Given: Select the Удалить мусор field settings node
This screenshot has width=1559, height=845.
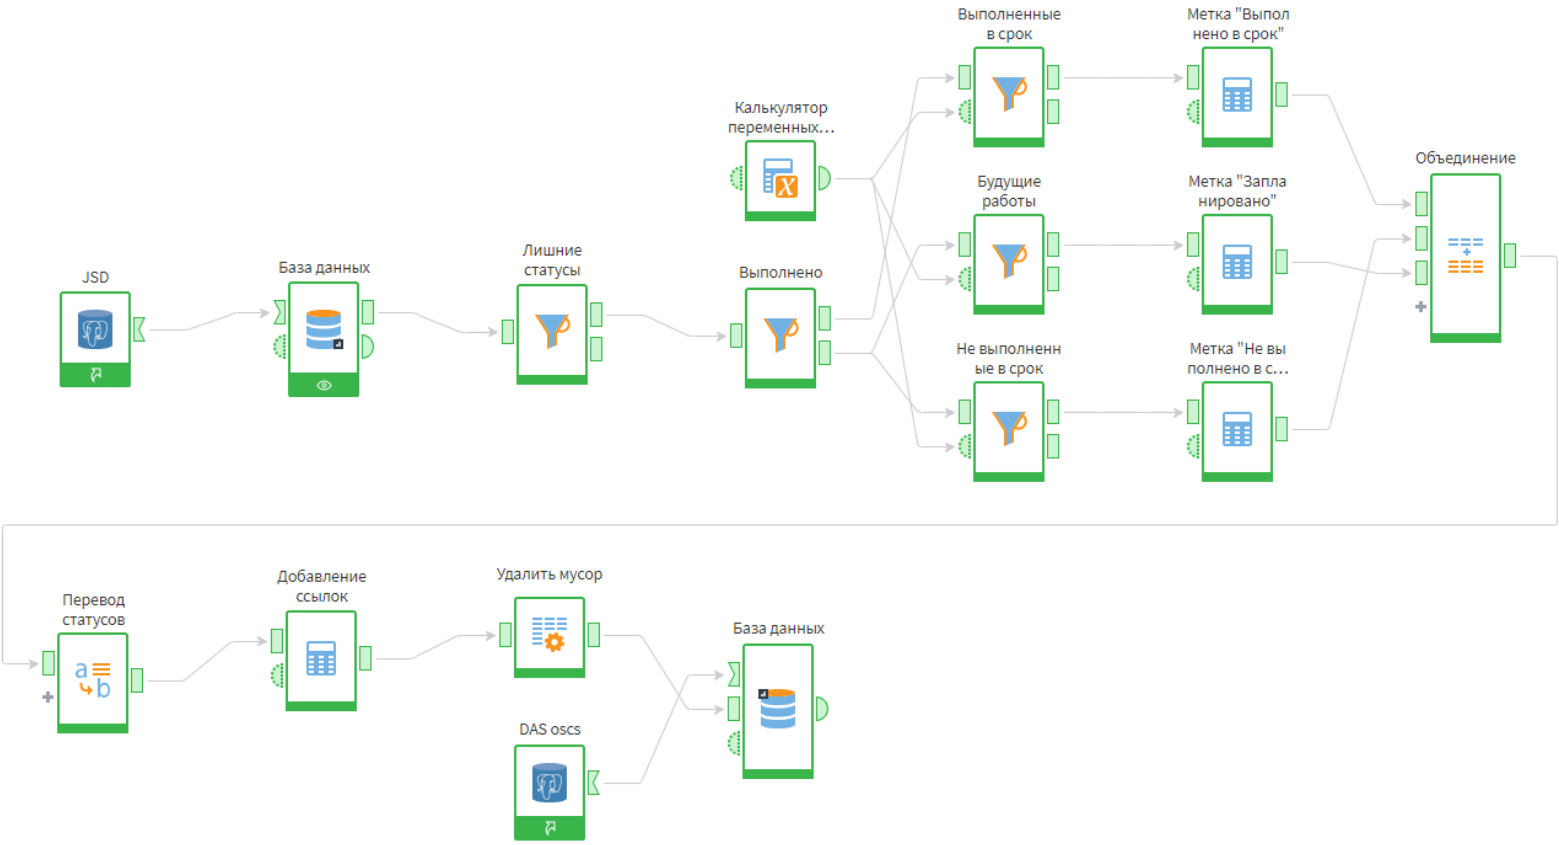Looking at the screenshot, I should point(550,637).
